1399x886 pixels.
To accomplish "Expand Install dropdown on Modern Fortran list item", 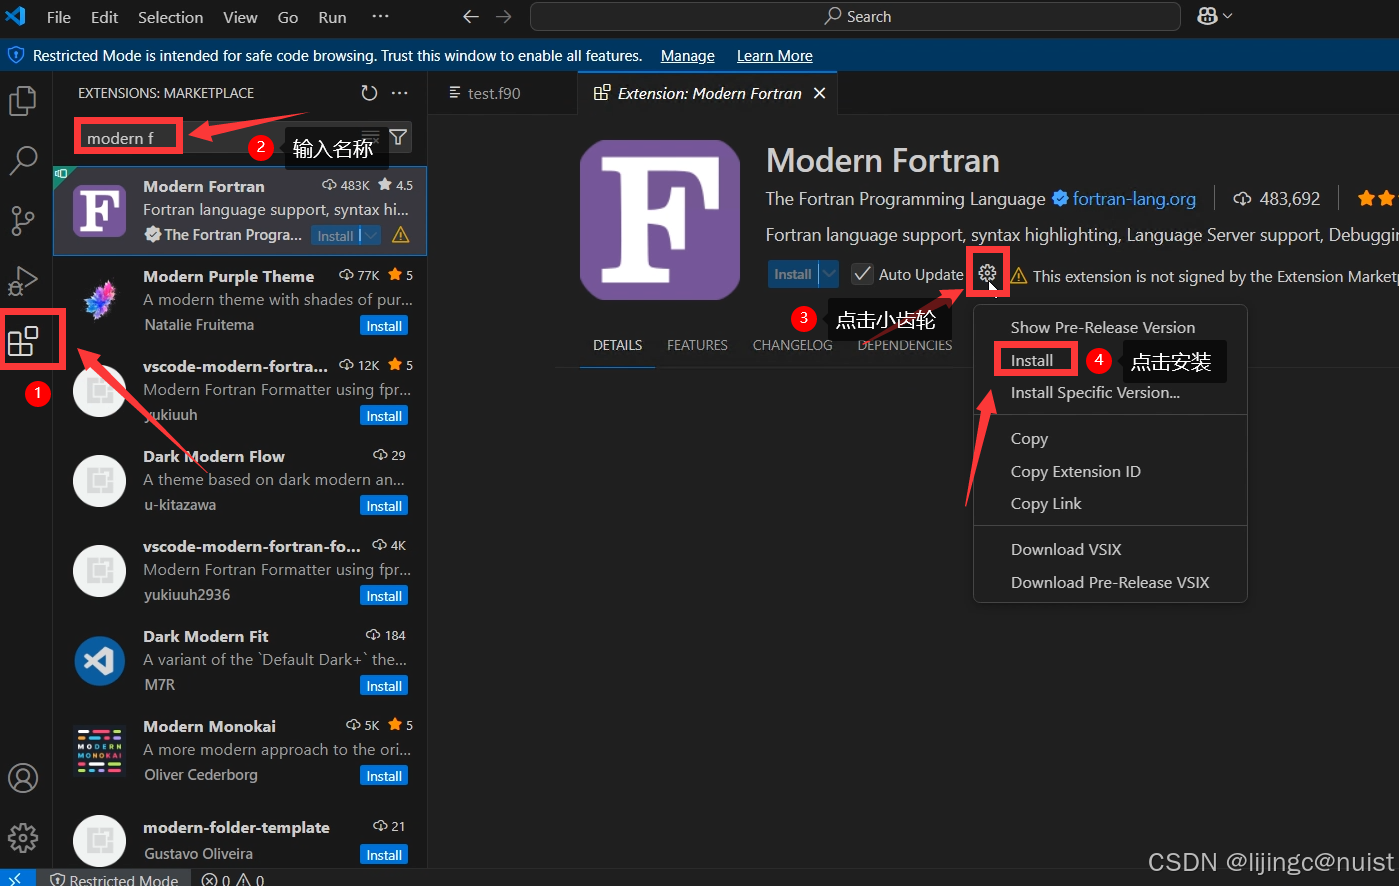I will pyautogui.click(x=371, y=236).
